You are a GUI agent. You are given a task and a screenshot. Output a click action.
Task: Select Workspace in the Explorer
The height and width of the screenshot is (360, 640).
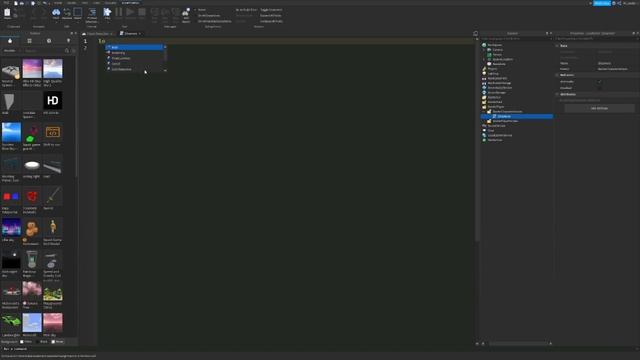point(495,45)
